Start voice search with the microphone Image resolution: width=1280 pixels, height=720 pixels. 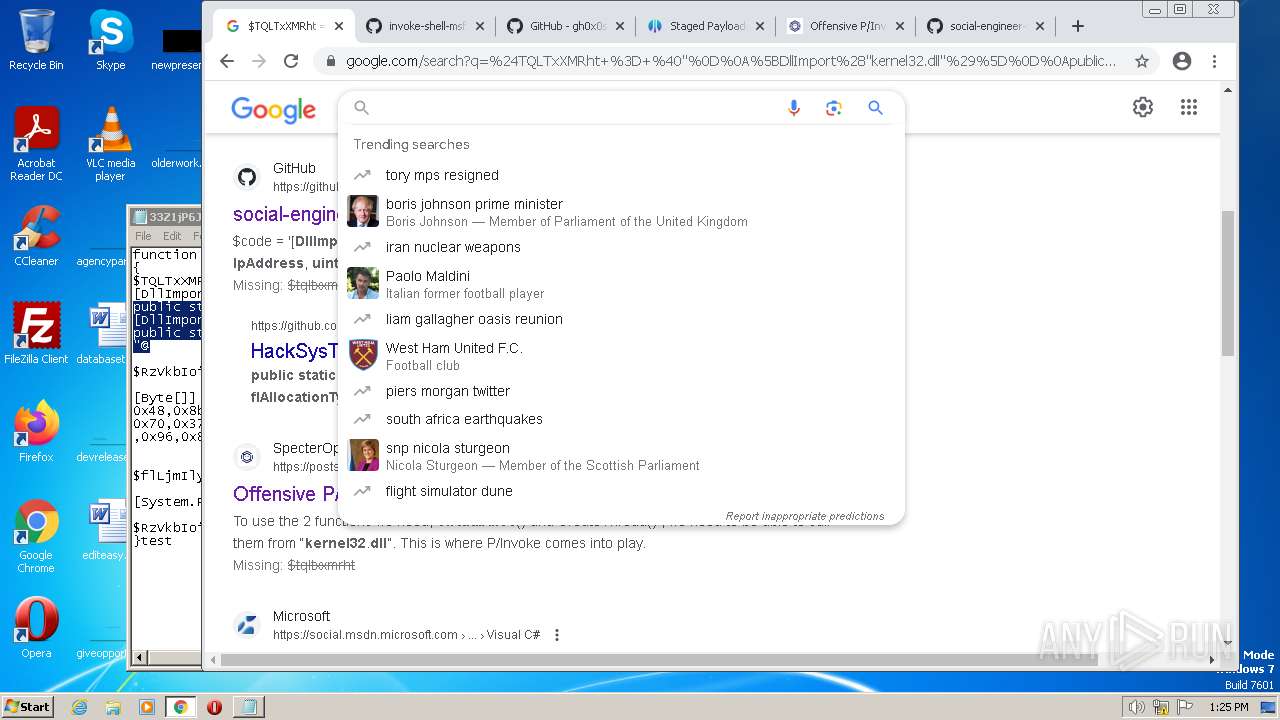click(x=794, y=108)
